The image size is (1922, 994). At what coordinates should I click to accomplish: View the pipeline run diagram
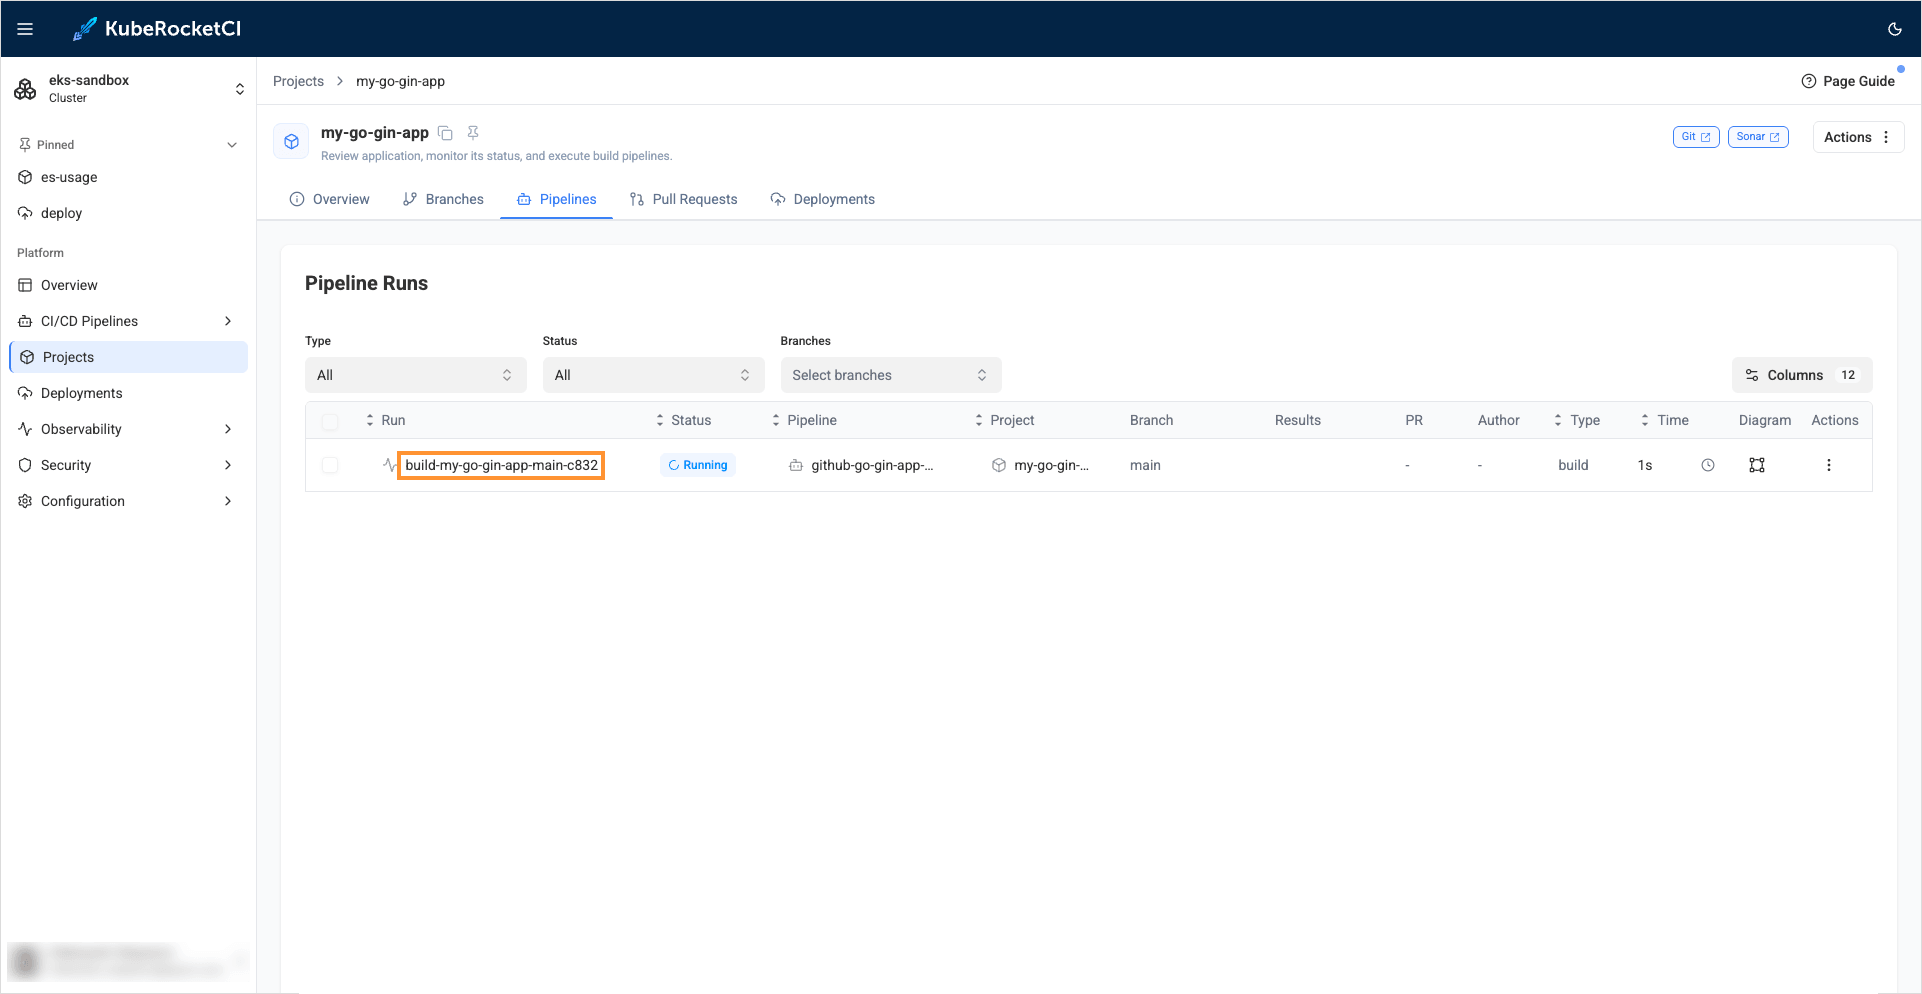coord(1757,464)
